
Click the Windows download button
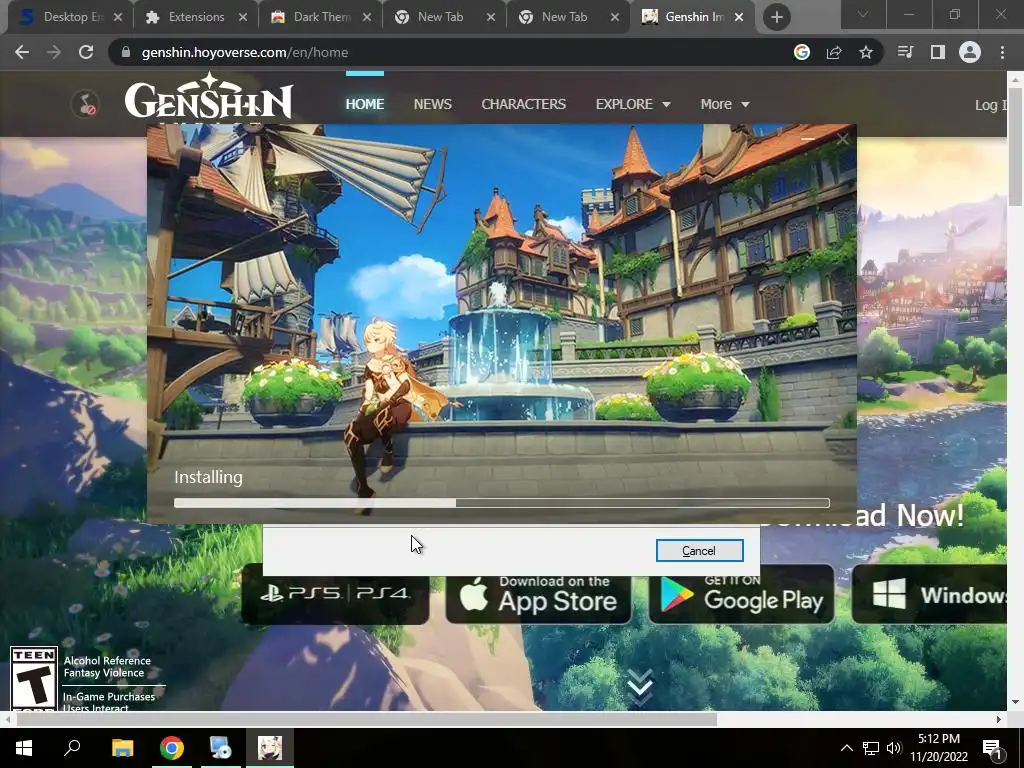coord(929,594)
